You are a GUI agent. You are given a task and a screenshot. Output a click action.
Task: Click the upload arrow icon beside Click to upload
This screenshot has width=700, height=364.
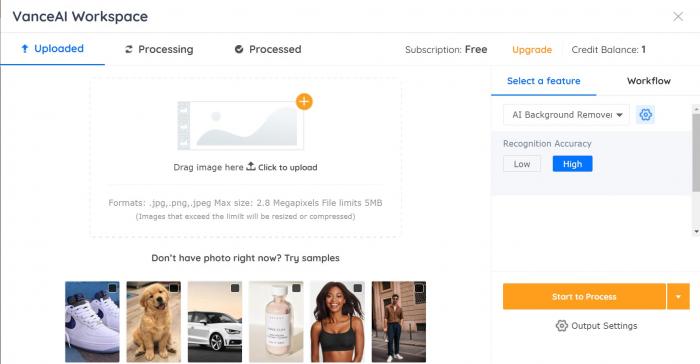pos(251,166)
